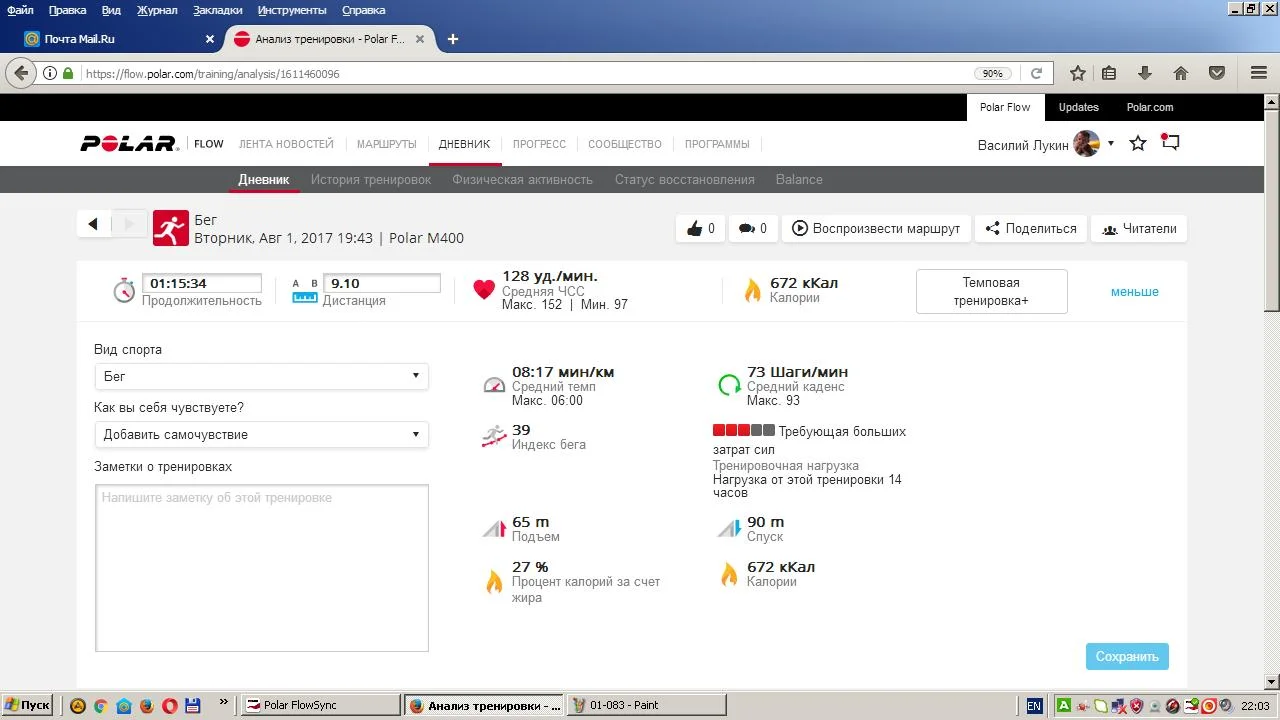This screenshot has height=720, width=1280.
Task: Click the Читатели button
Action: click(1139, 228)
